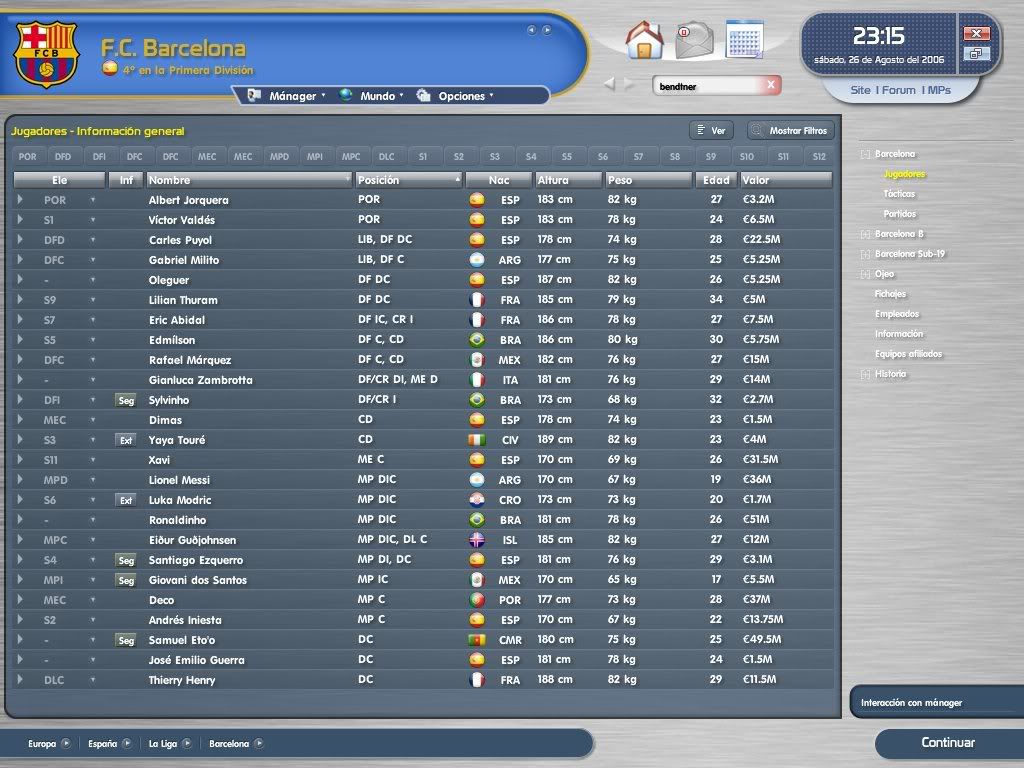Expand Barcelona Sub-19 in the sidebar
The height and width of the screenshot is (768, 1024).
[x=865, y=254]
